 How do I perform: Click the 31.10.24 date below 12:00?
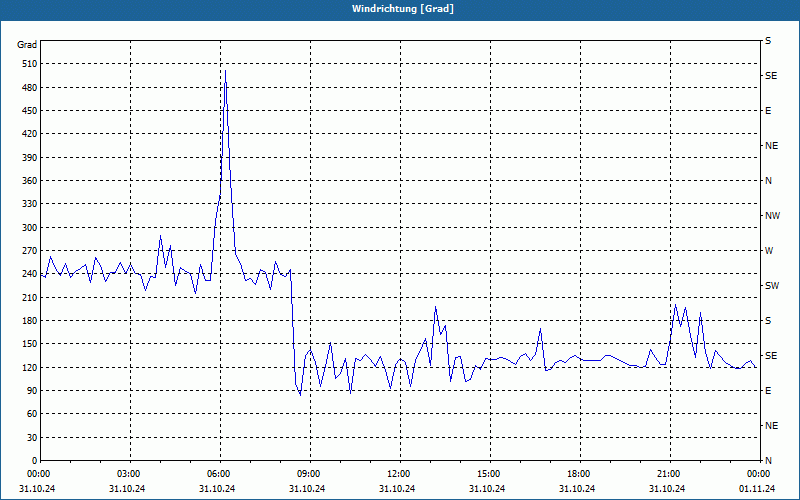coord(397,488)
